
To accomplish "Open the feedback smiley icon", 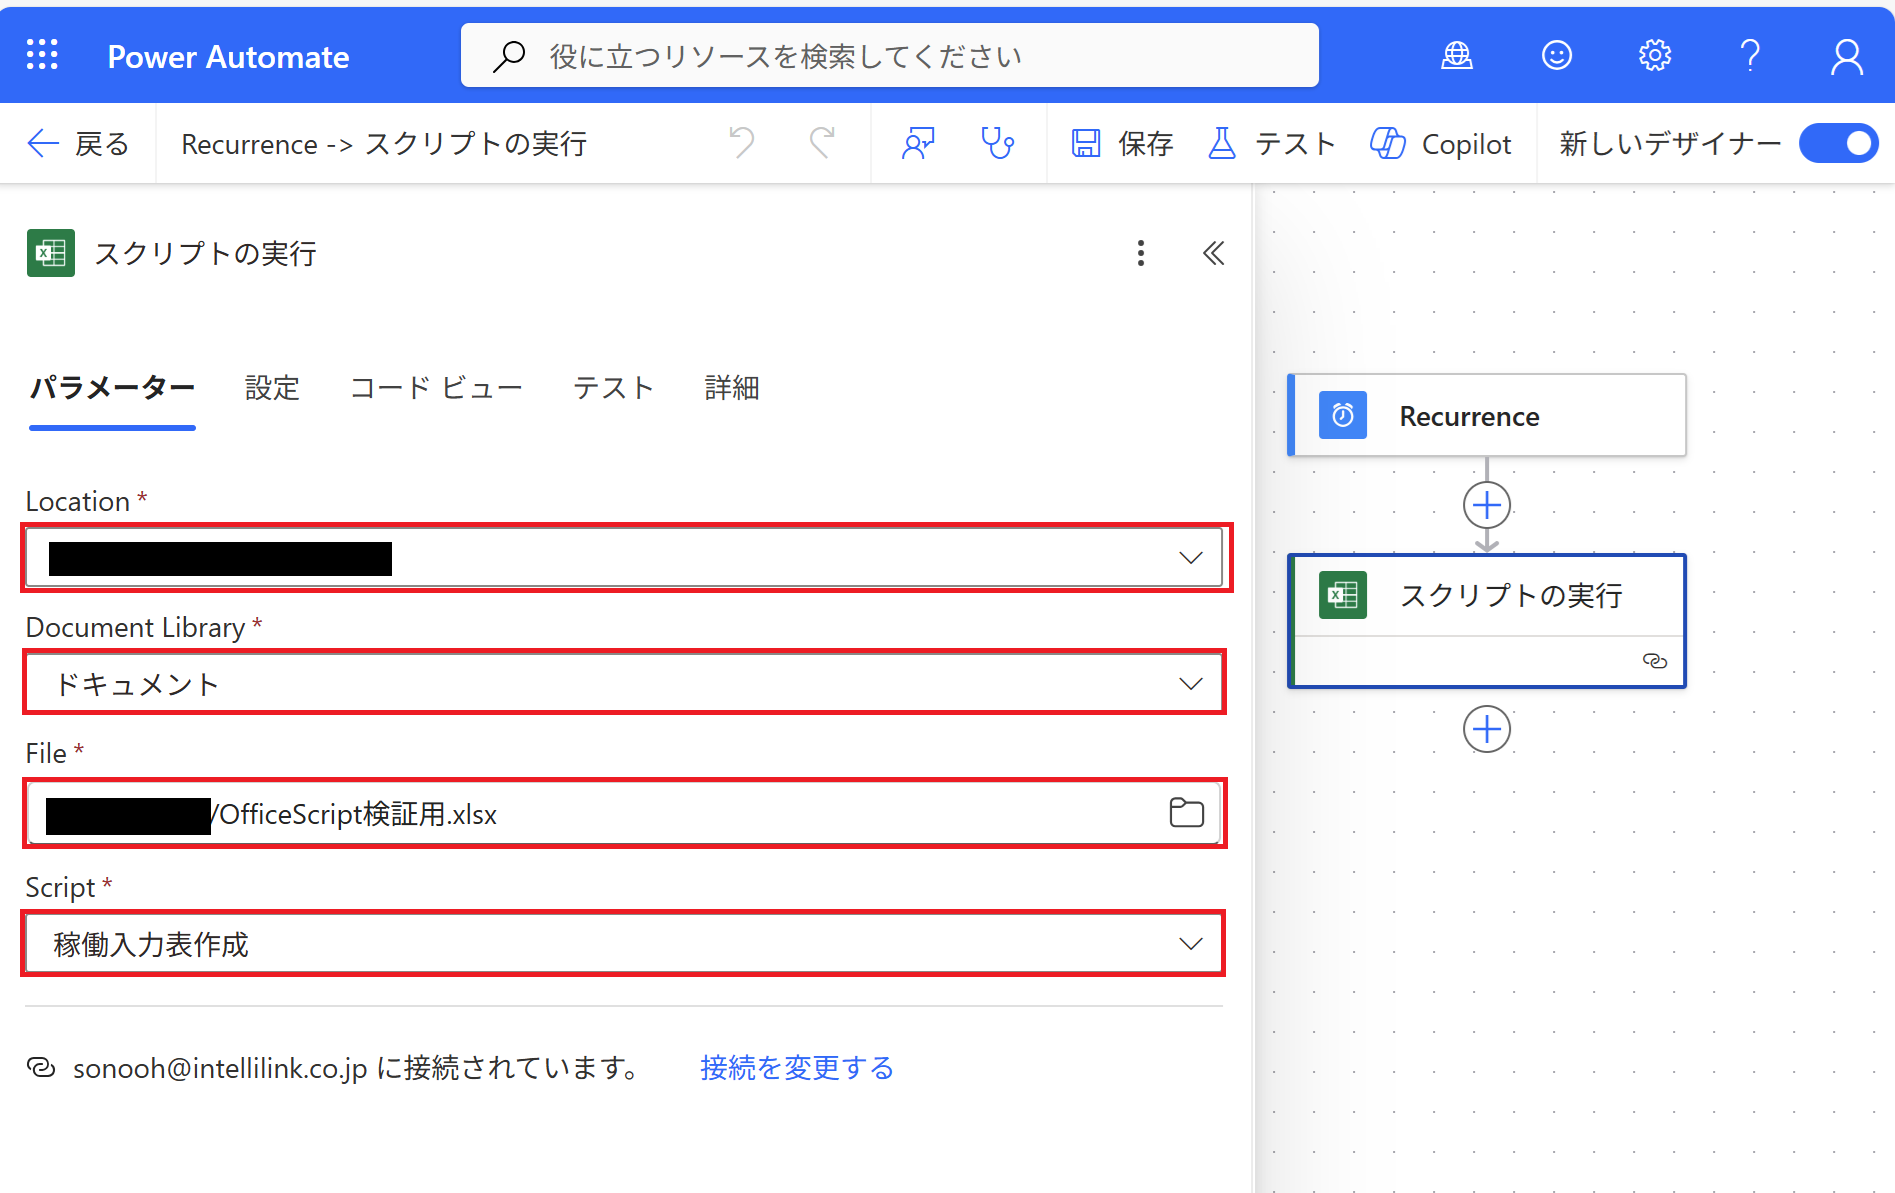I will [1557, 56].
